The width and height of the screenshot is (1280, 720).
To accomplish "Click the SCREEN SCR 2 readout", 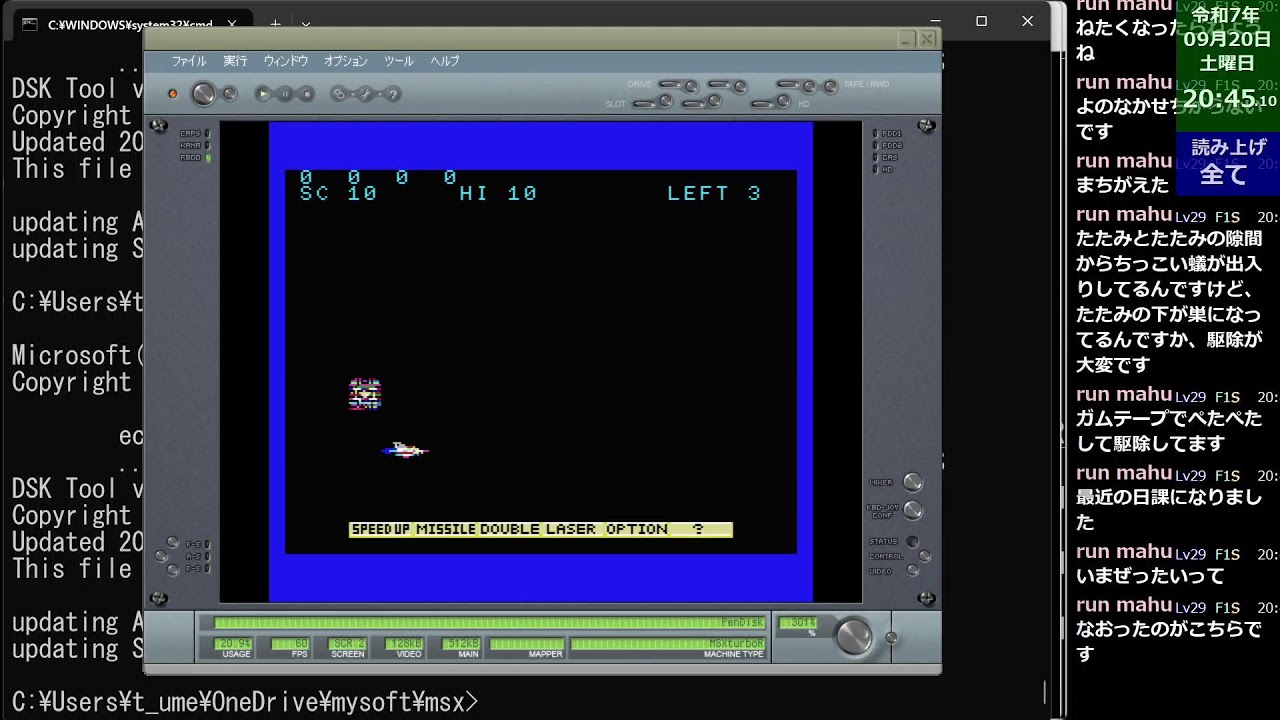I will point(348,644).
